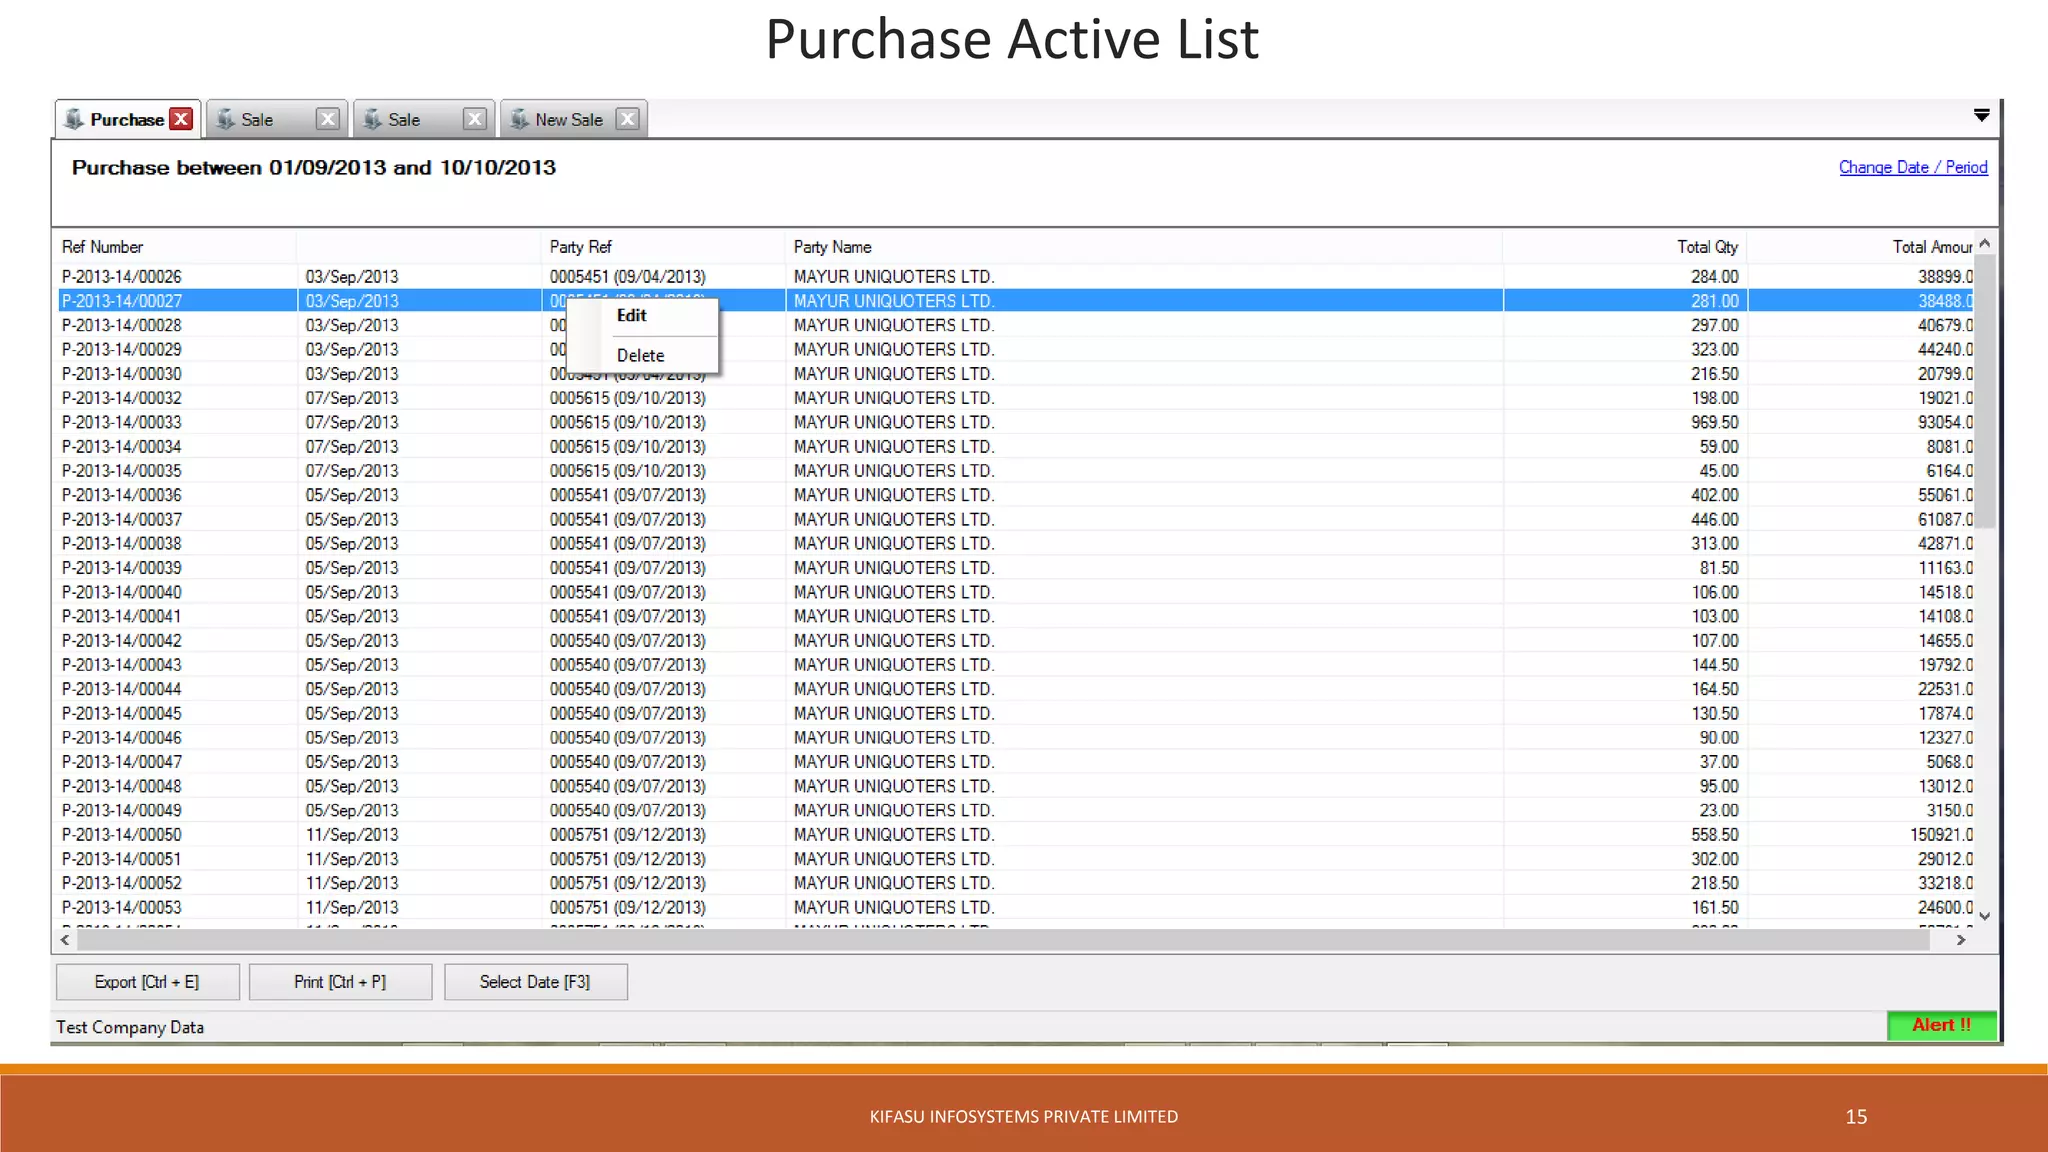This screenshot has height=1152, width=2048.
Task: Click Select Date [F3] button
Action: pyautogui.click(x=535, y=982)
